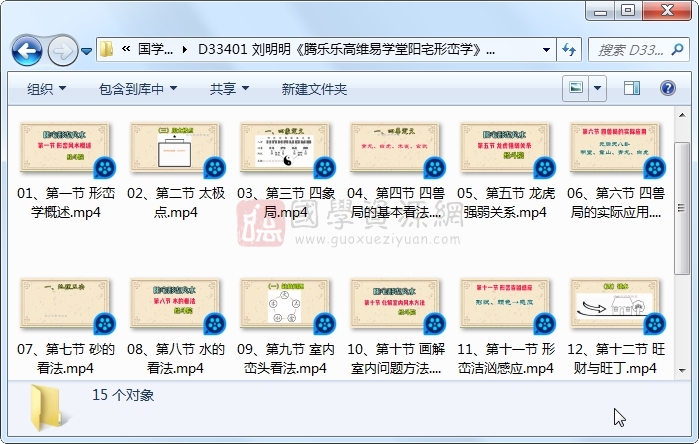Open the recent pages dropdown arrow

(86, 52)
